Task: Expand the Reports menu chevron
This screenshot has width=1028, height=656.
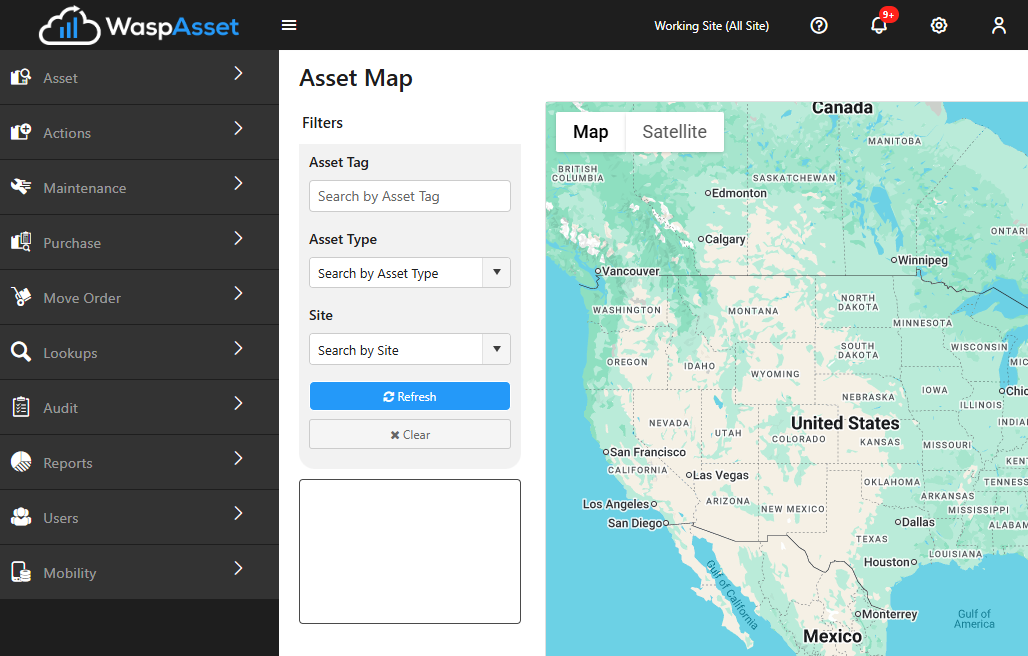Action: pyautogui.click(x=239, y=459)
